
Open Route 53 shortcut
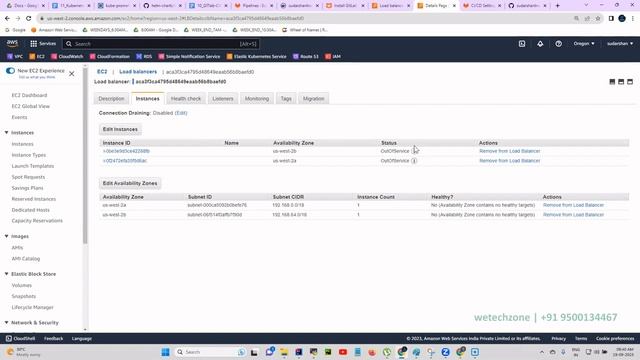(306, 56)
